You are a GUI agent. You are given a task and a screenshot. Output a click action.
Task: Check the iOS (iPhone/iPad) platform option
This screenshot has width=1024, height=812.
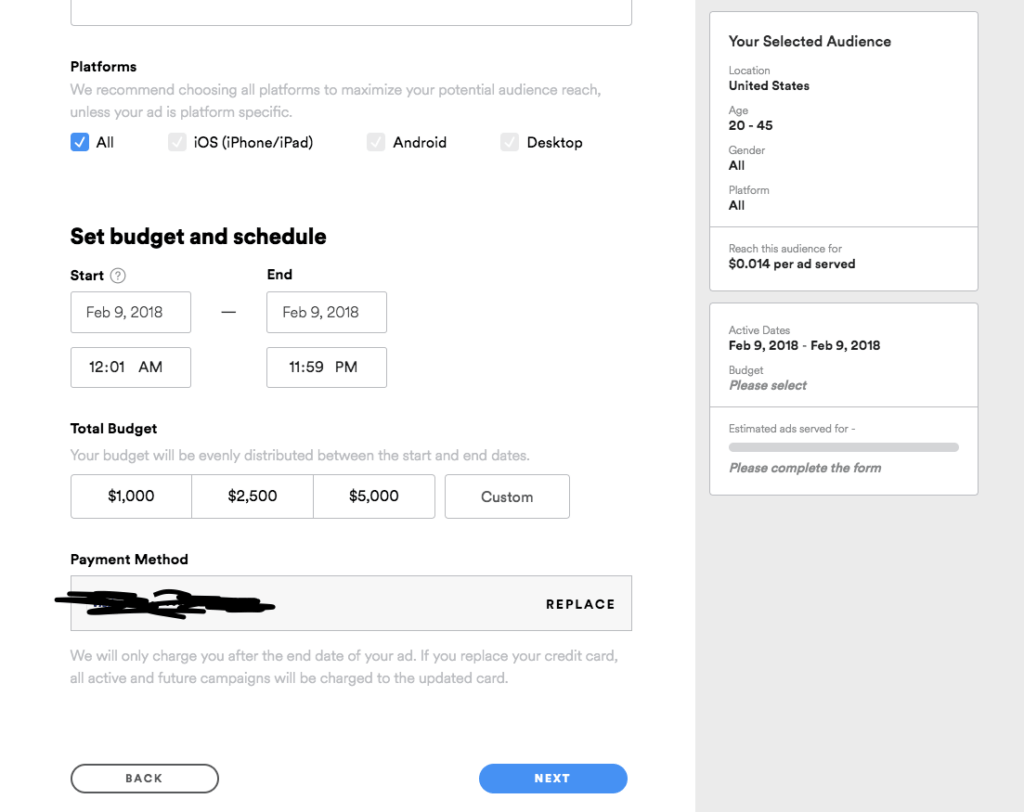(177, 142)
